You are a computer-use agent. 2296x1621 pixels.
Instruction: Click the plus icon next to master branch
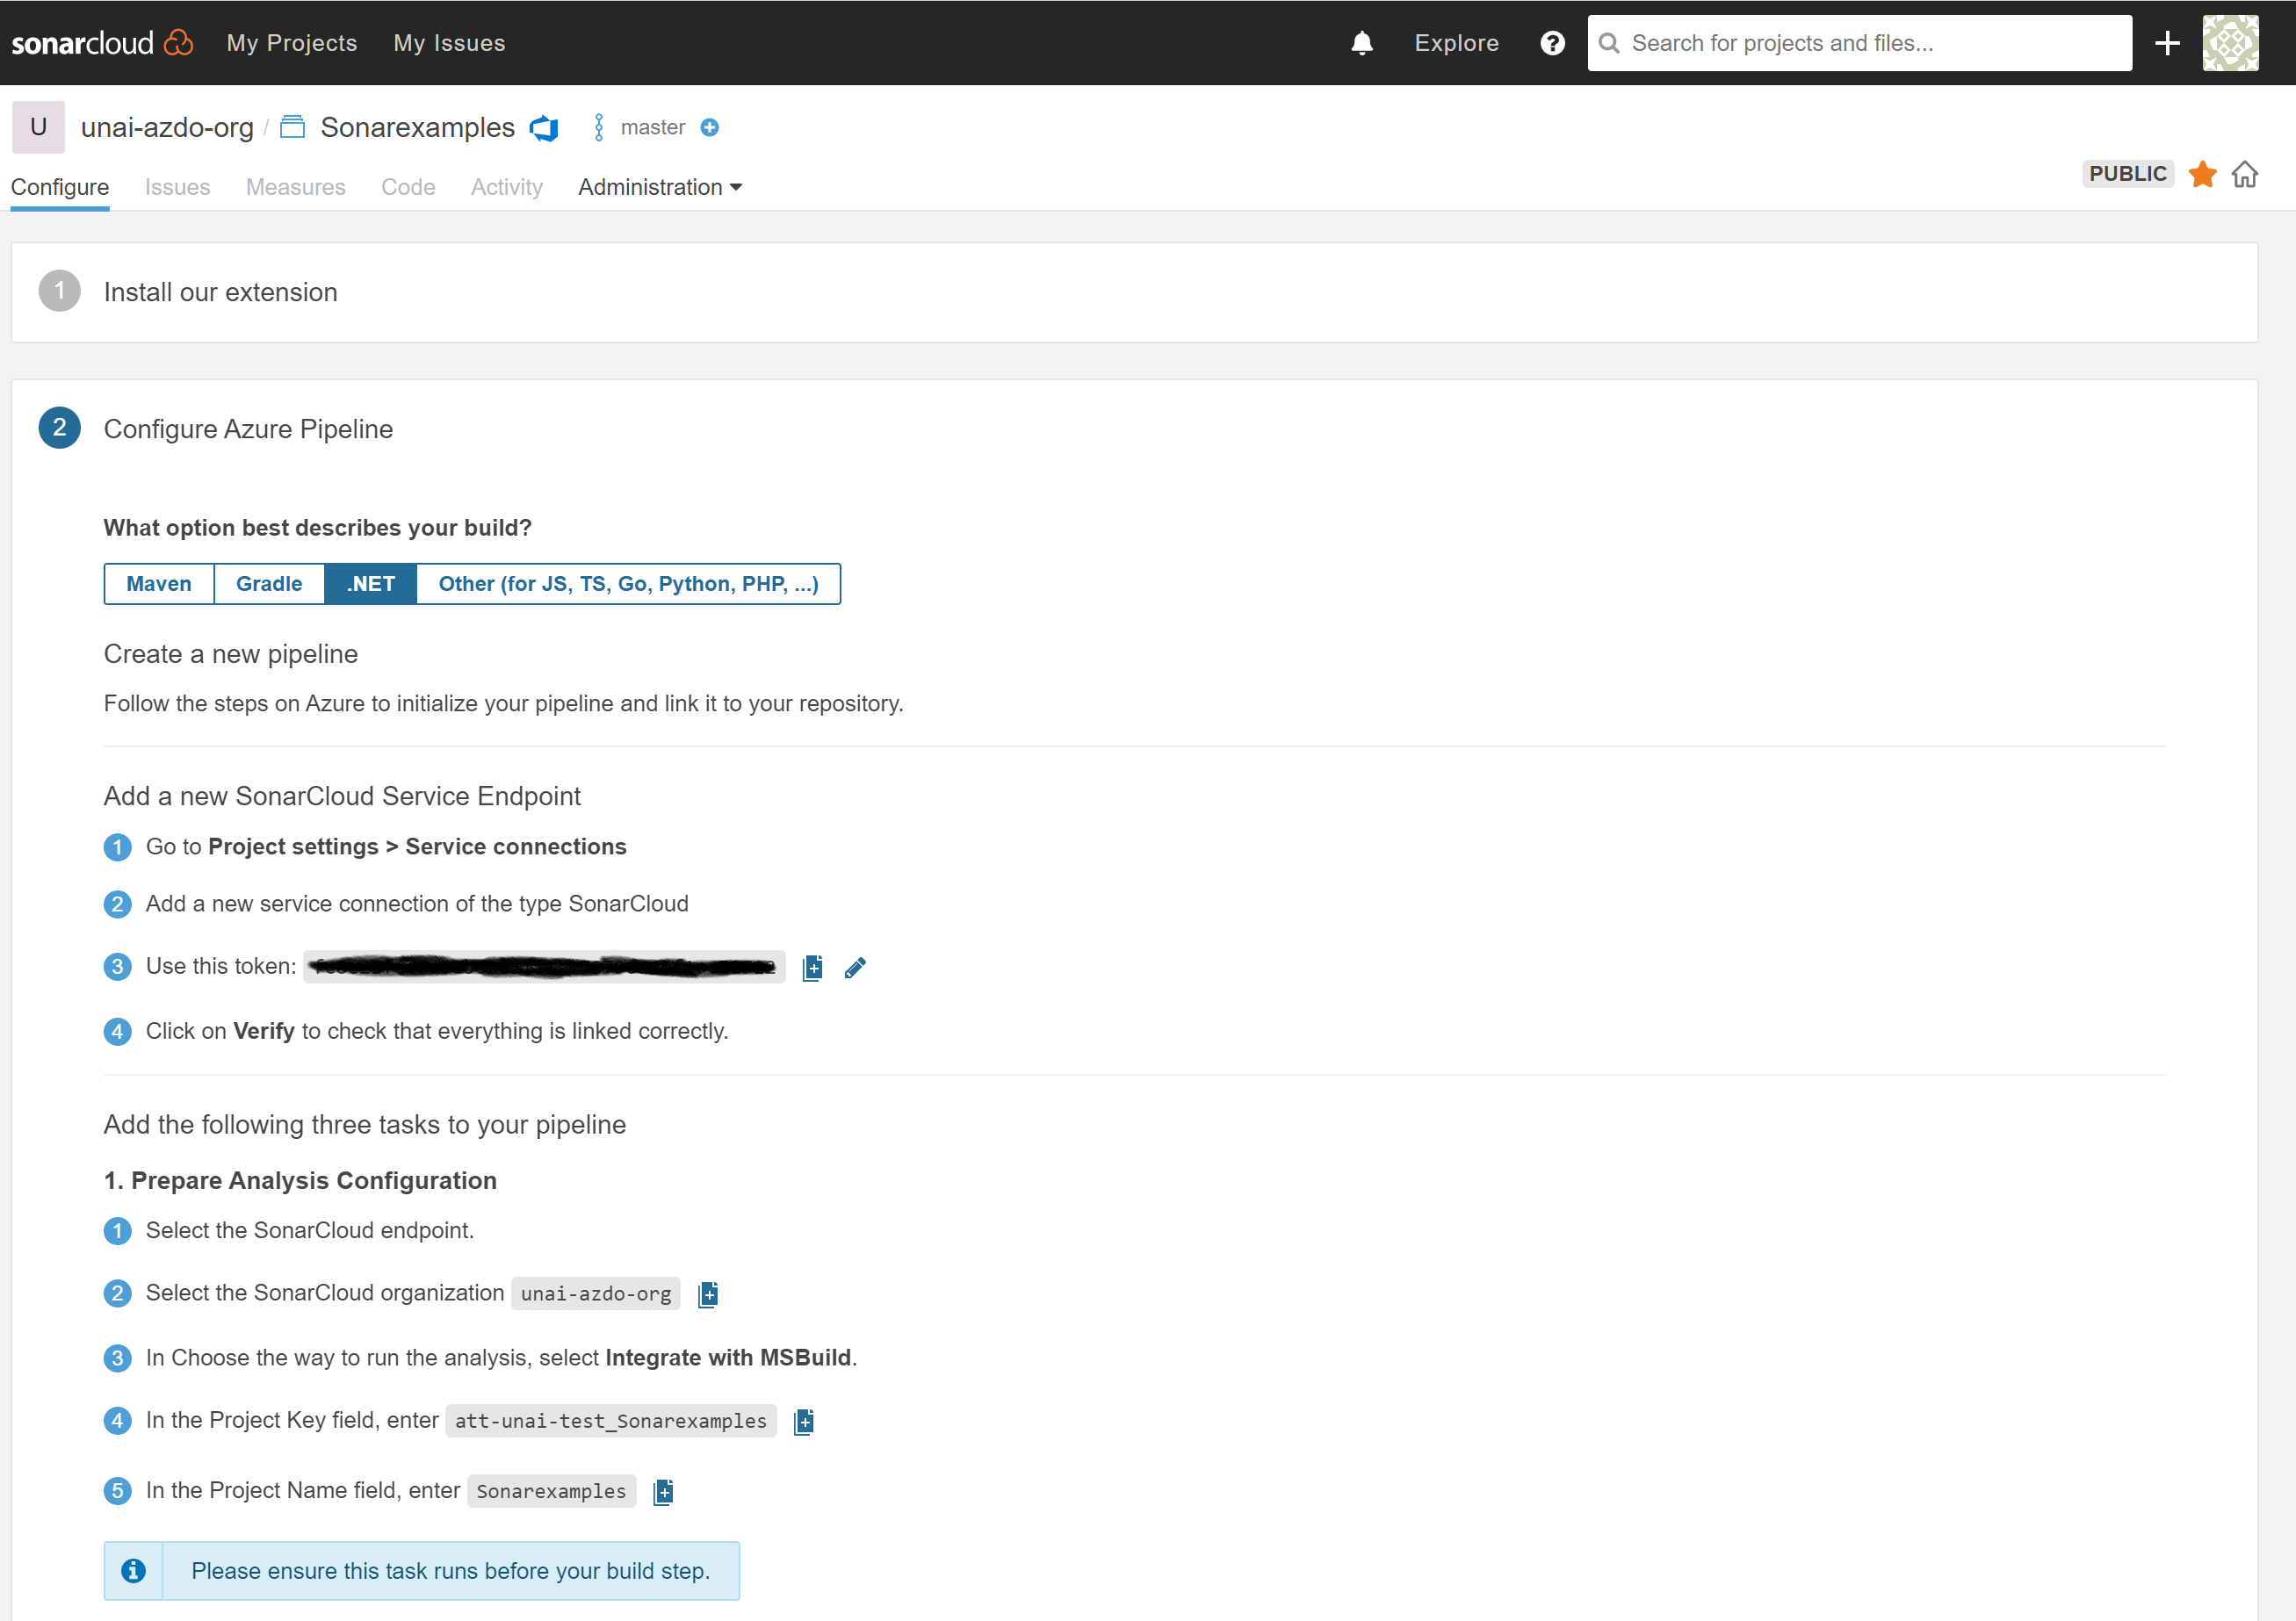point(709,127)
